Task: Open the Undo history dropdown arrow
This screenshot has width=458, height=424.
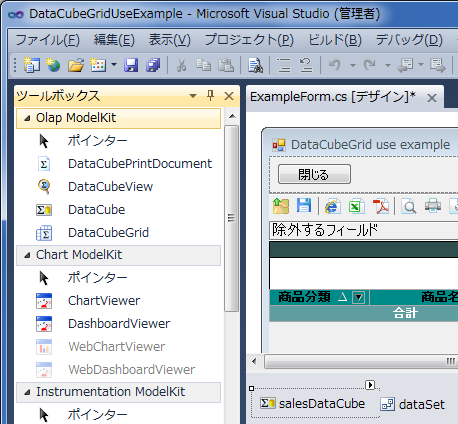Action: pos(353,65)
